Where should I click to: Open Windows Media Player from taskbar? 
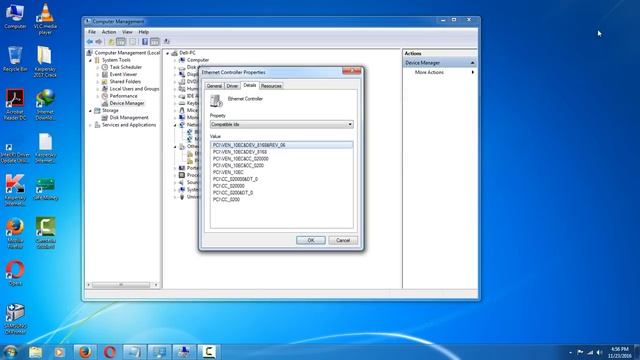[x=59, y=352]
